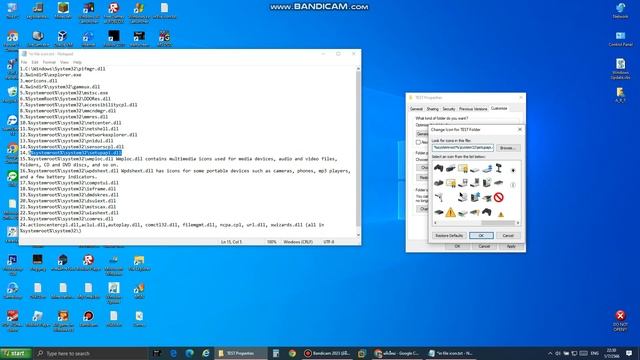The height and width of the screenshot is (360, 640).
Task: Open Notepad Edit menu
Action: point(35,62)
